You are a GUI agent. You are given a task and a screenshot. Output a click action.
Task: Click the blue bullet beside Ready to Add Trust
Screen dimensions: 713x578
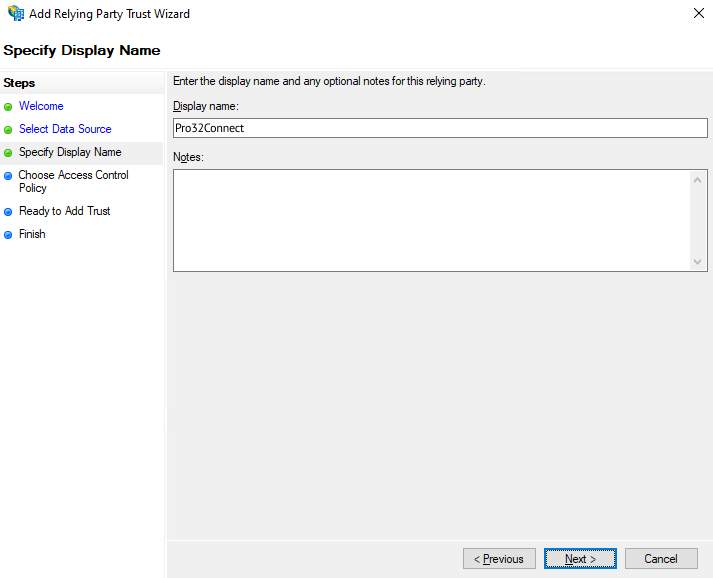click(x=9, y=212)
